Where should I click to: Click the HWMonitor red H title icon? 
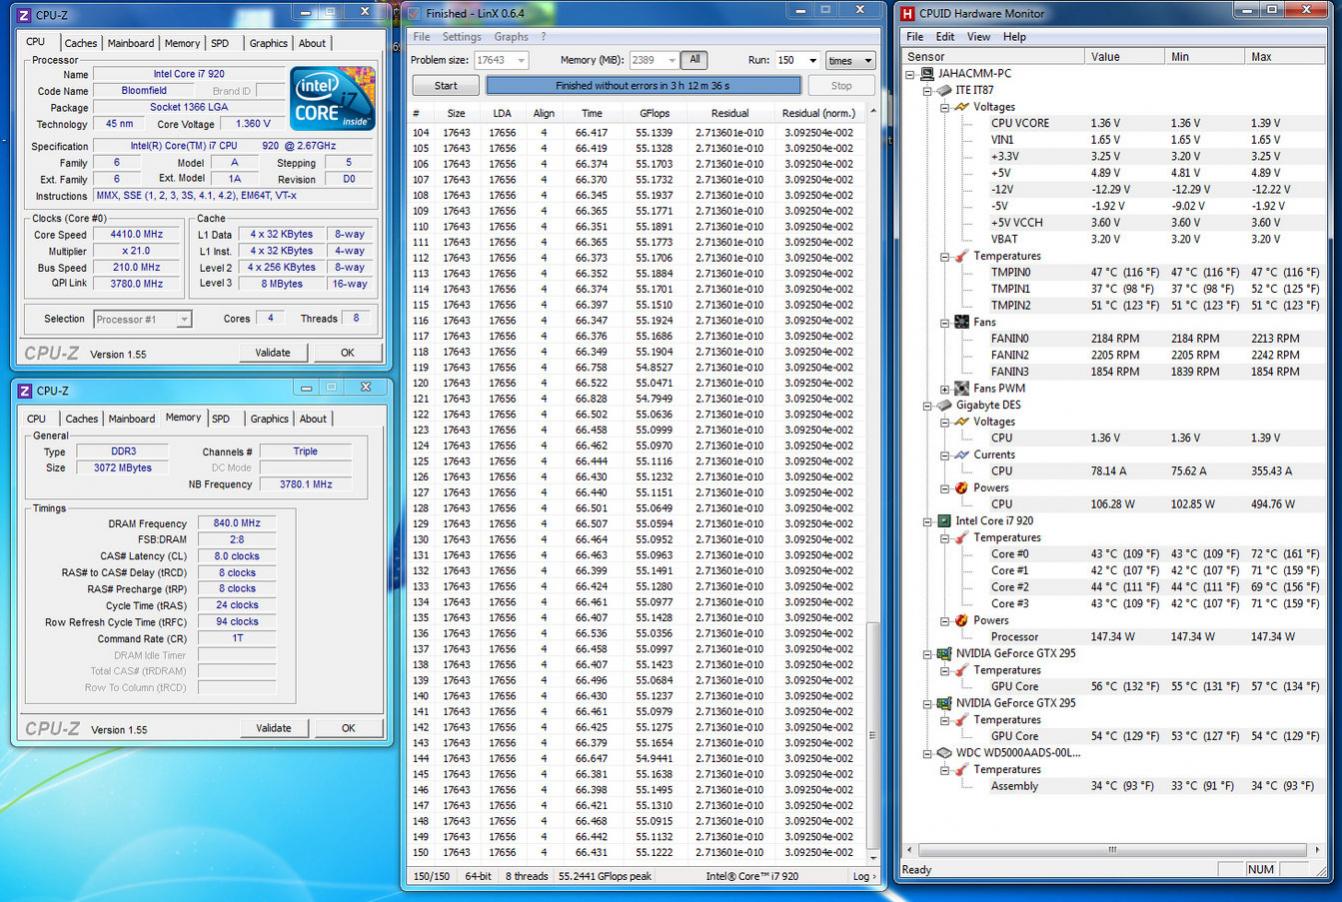[x=907, y=13]
